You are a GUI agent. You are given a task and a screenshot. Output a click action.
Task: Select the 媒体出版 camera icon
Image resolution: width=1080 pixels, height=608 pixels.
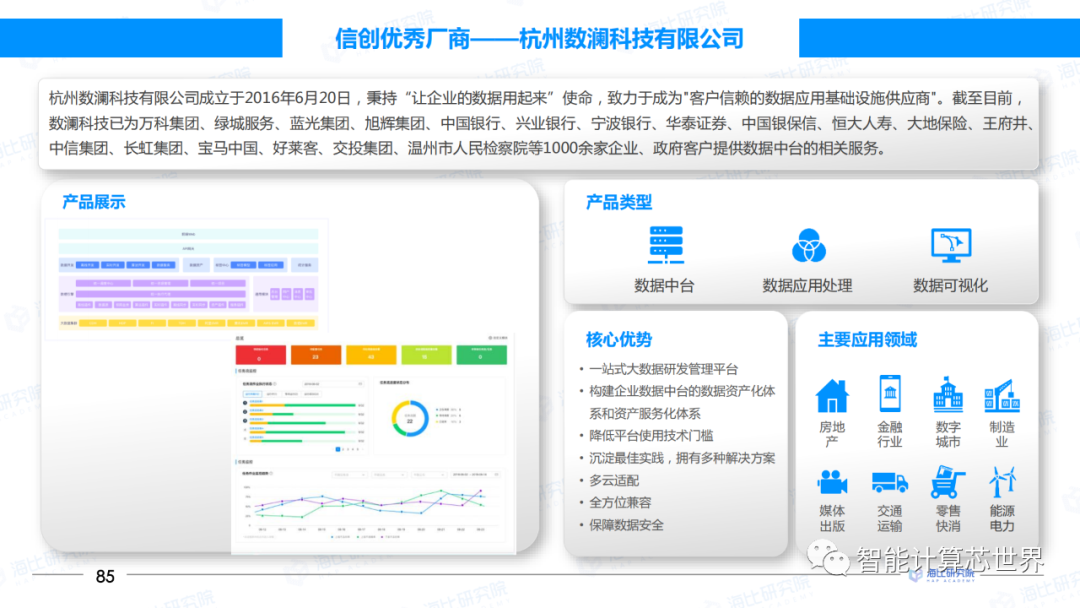832,482
